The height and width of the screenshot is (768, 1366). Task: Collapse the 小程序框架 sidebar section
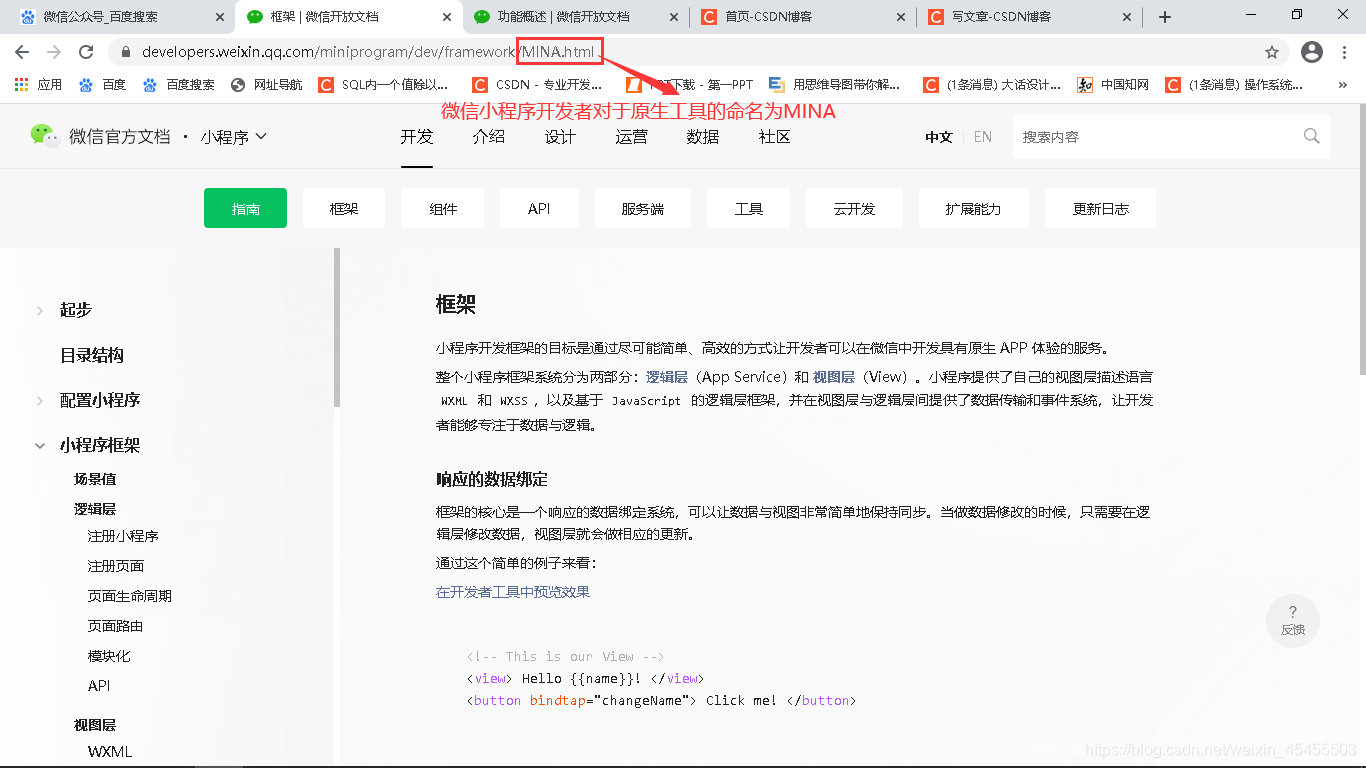pyautogui.click(x=40, y=445)
